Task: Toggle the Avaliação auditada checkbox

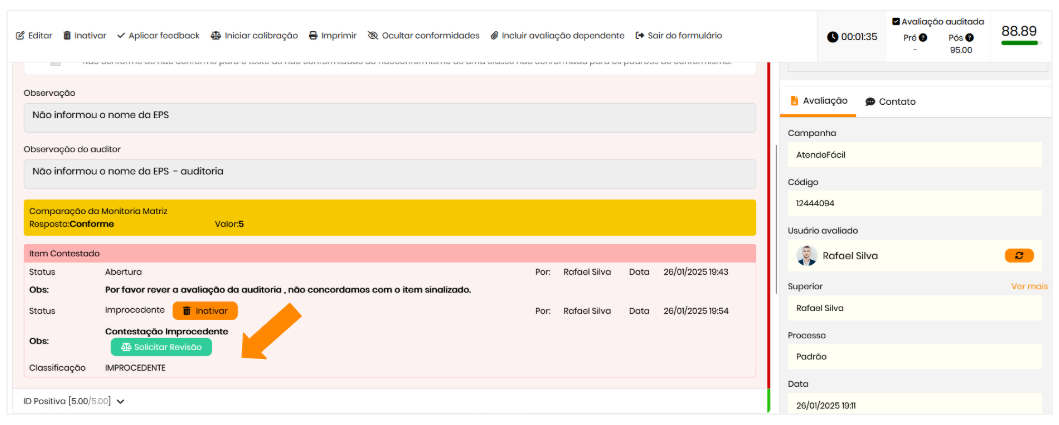Action: click(895, 21)
